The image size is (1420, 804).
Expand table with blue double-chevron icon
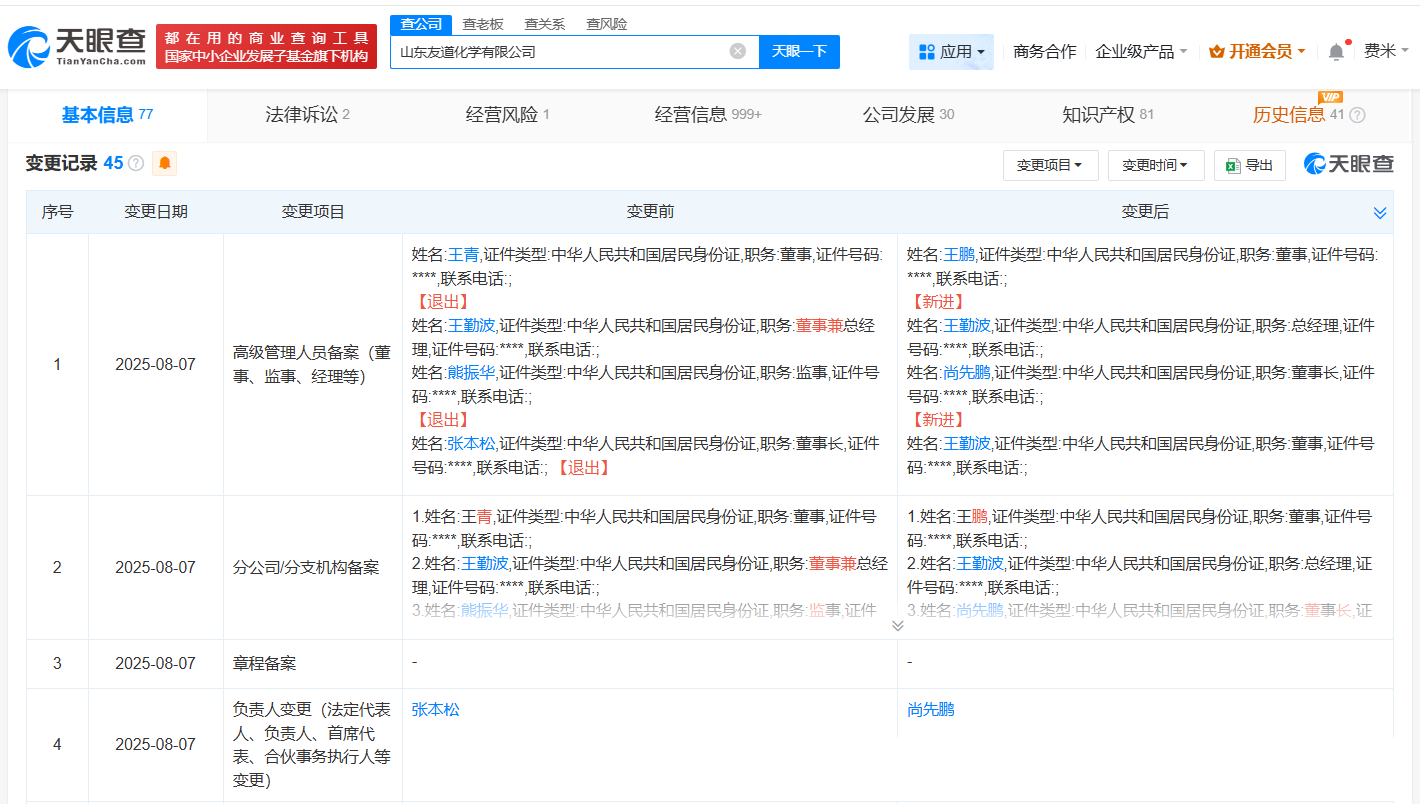click(1380, 213)
